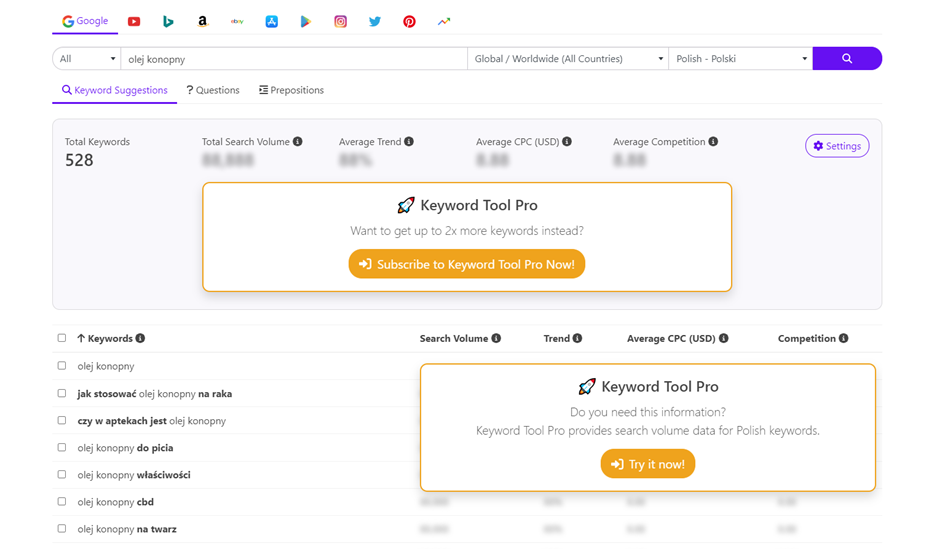
Task: Expand the 'All' search type dropdown
Action: 87,59
